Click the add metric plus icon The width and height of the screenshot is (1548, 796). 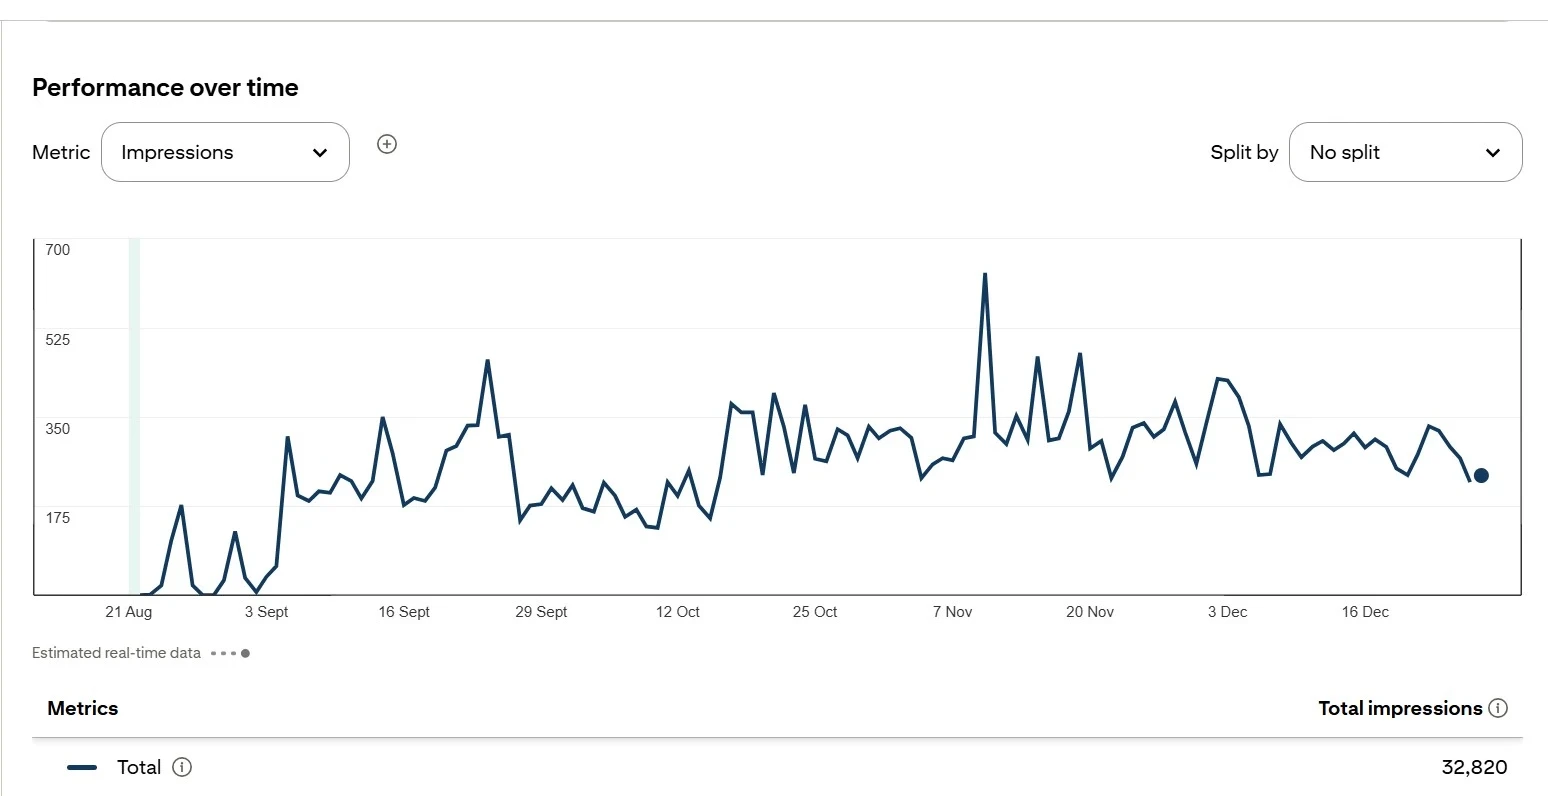click(x=387, y=144)
